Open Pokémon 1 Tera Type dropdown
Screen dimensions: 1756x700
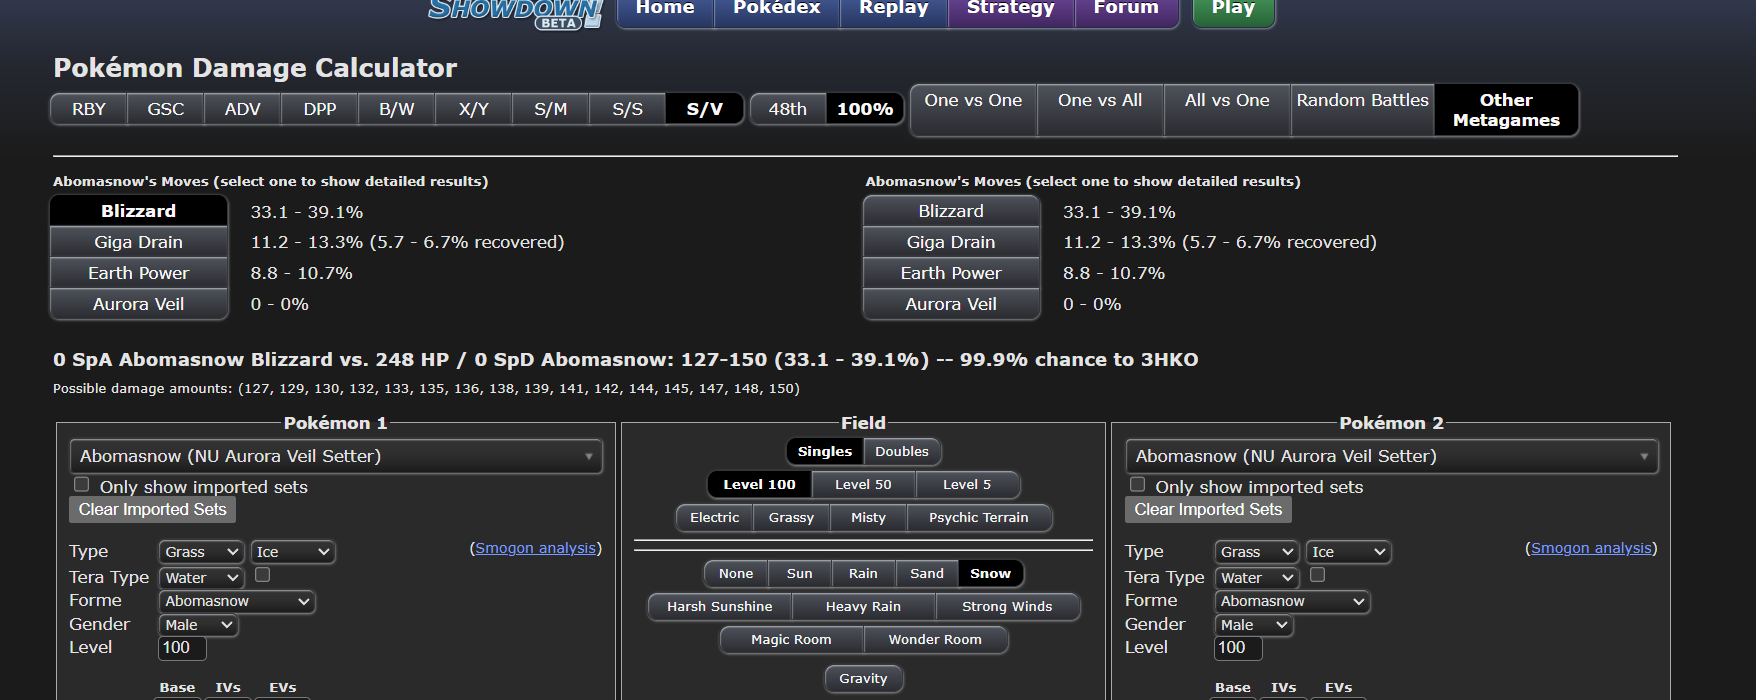pyautogui.click(x=201, y=578)
